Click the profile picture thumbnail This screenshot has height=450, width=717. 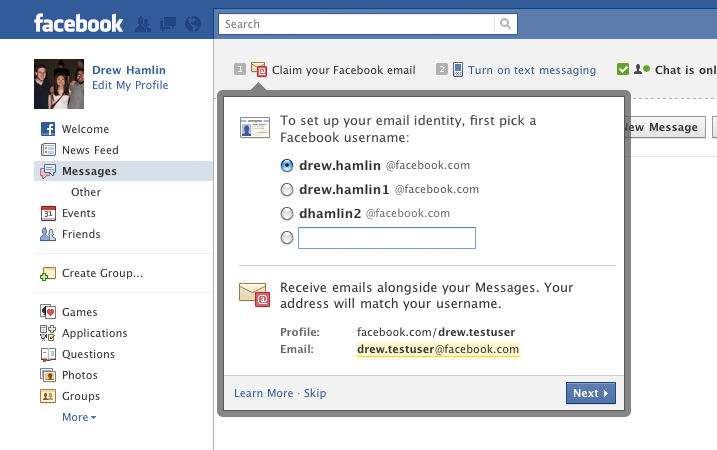click(x=59, y=84)
